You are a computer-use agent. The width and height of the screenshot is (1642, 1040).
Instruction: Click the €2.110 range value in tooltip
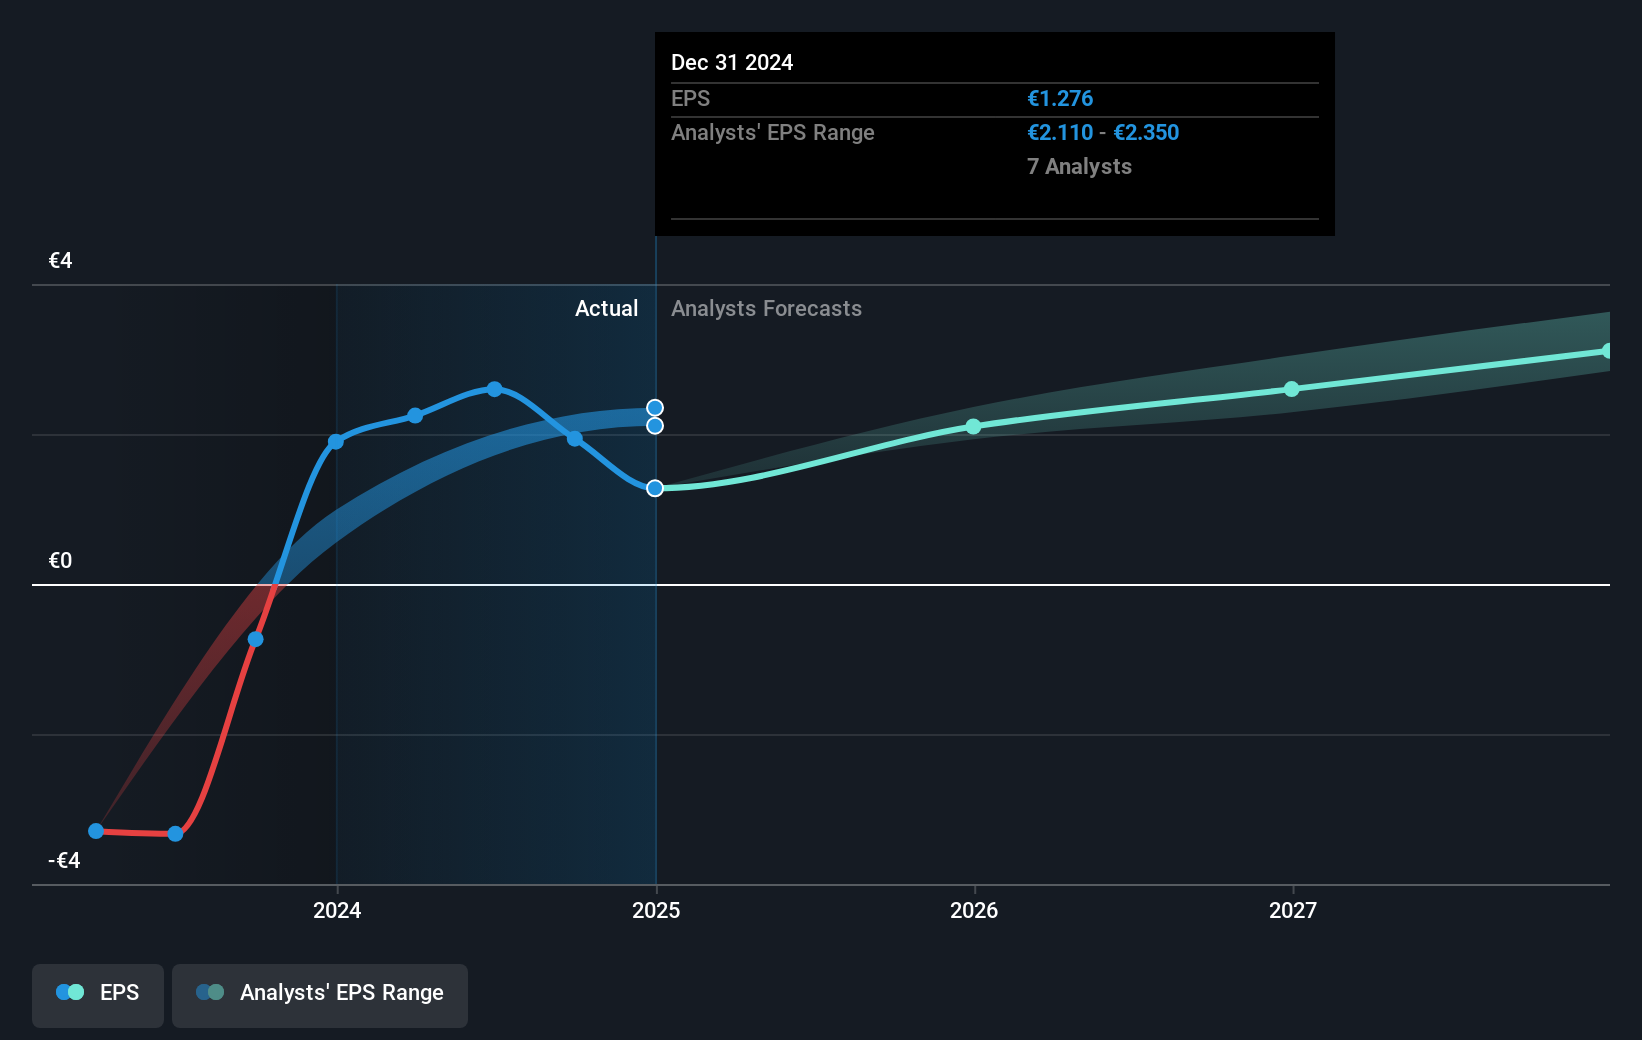click(1060, 132)
